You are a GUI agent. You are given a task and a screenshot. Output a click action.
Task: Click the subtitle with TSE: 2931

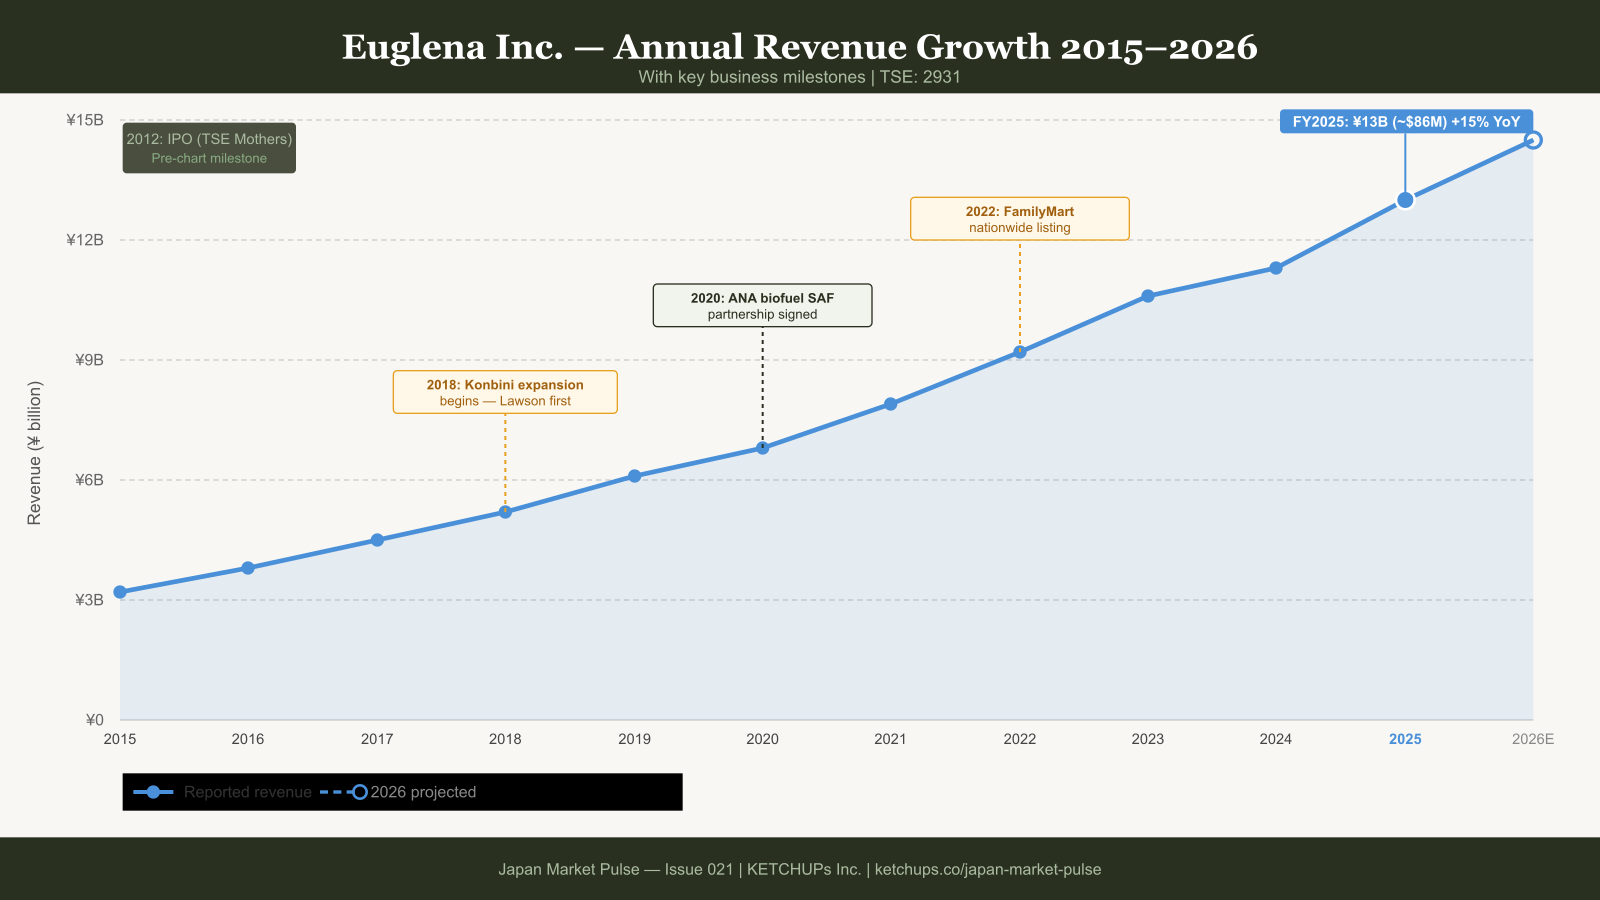click(x=800, y=77)
